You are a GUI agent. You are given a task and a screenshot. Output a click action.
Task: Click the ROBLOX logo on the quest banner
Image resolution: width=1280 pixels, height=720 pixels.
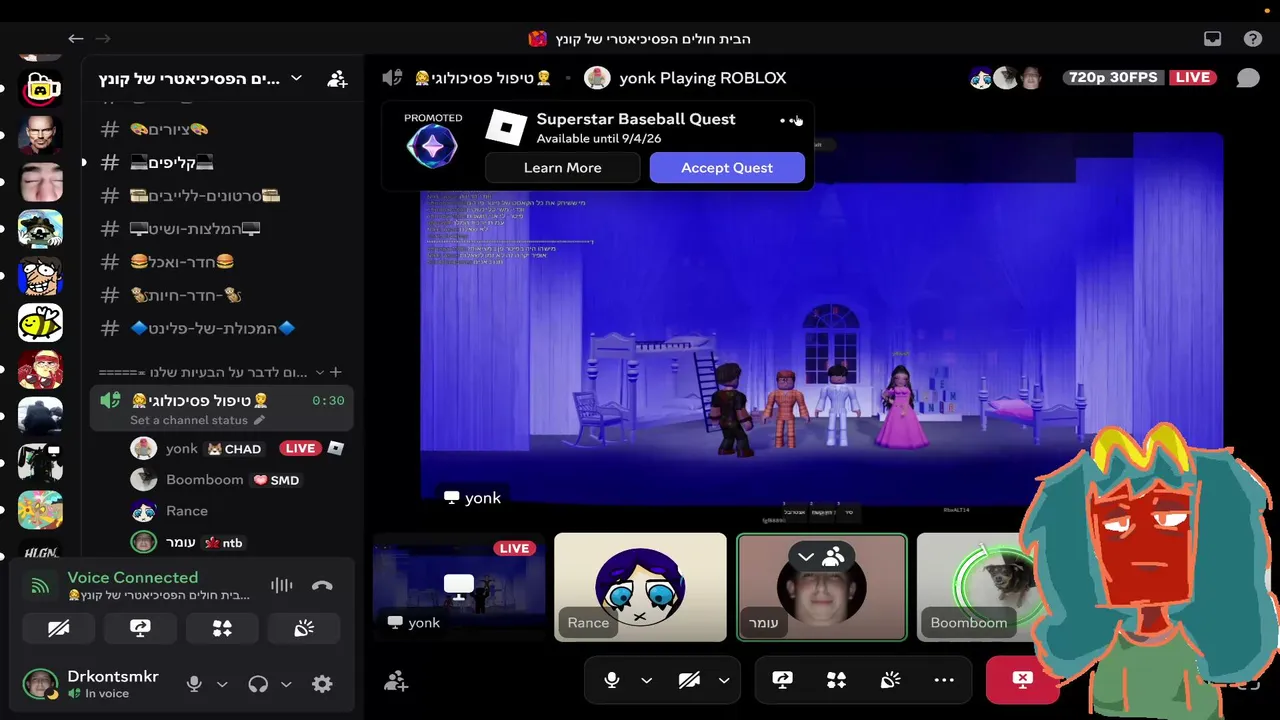point(506,128)
